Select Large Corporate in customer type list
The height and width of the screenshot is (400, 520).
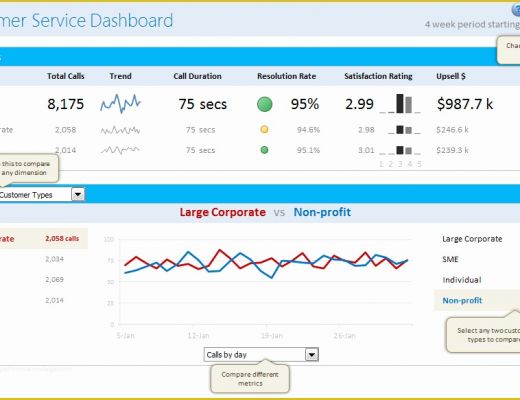472,239
